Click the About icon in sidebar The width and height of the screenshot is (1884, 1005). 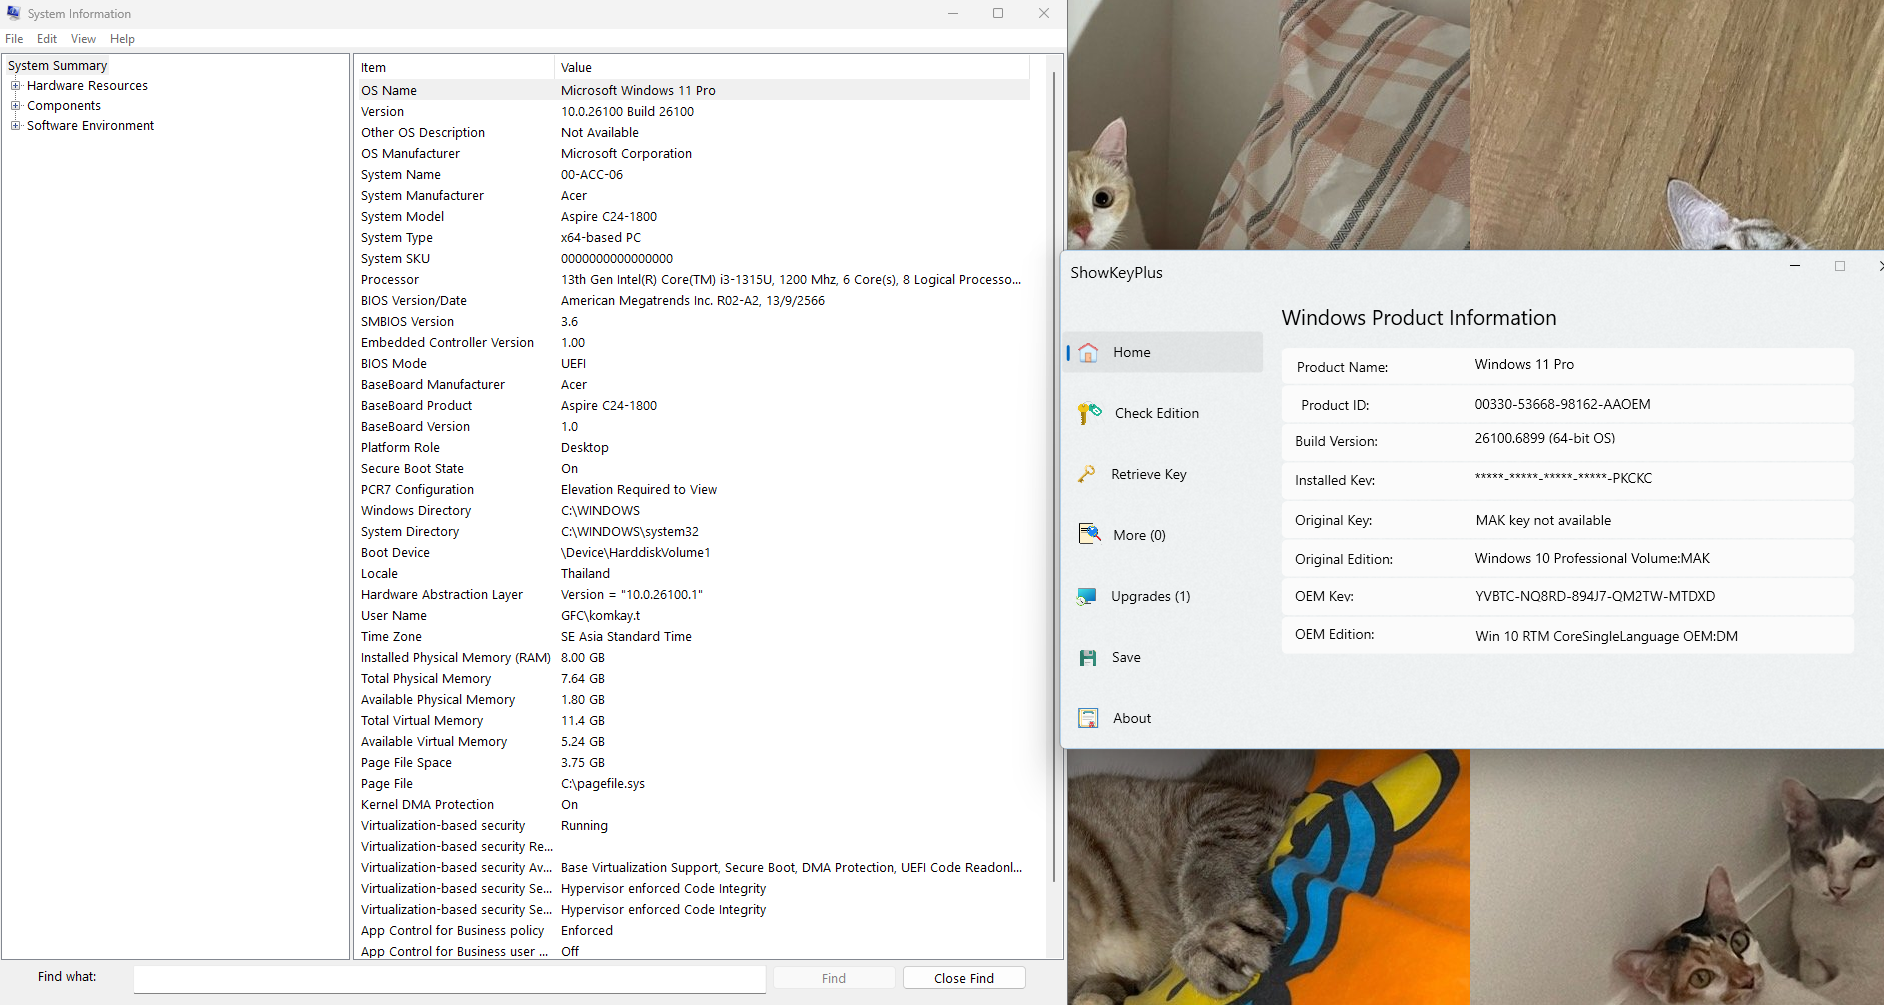(1088, 718)
